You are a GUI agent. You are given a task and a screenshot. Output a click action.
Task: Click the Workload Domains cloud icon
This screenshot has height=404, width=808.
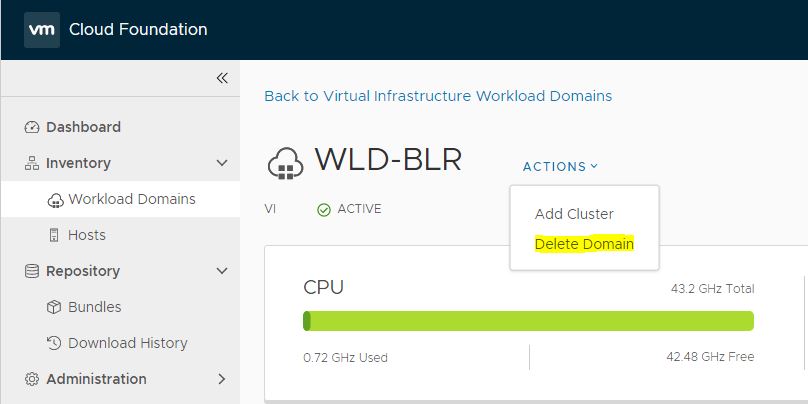pos(55,200)
